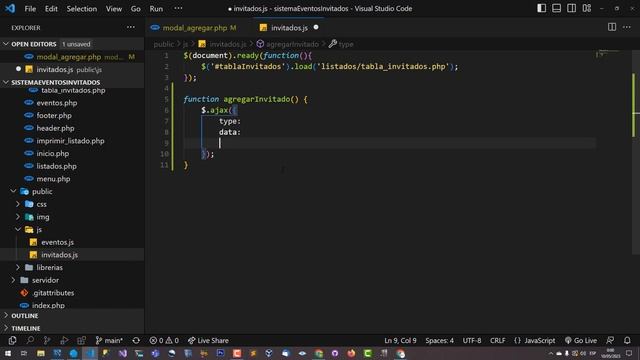Click agregarInvitado in the breadcrumb
Image resolution: width=640 pixels, height=360 pixels.
point(292,44)
